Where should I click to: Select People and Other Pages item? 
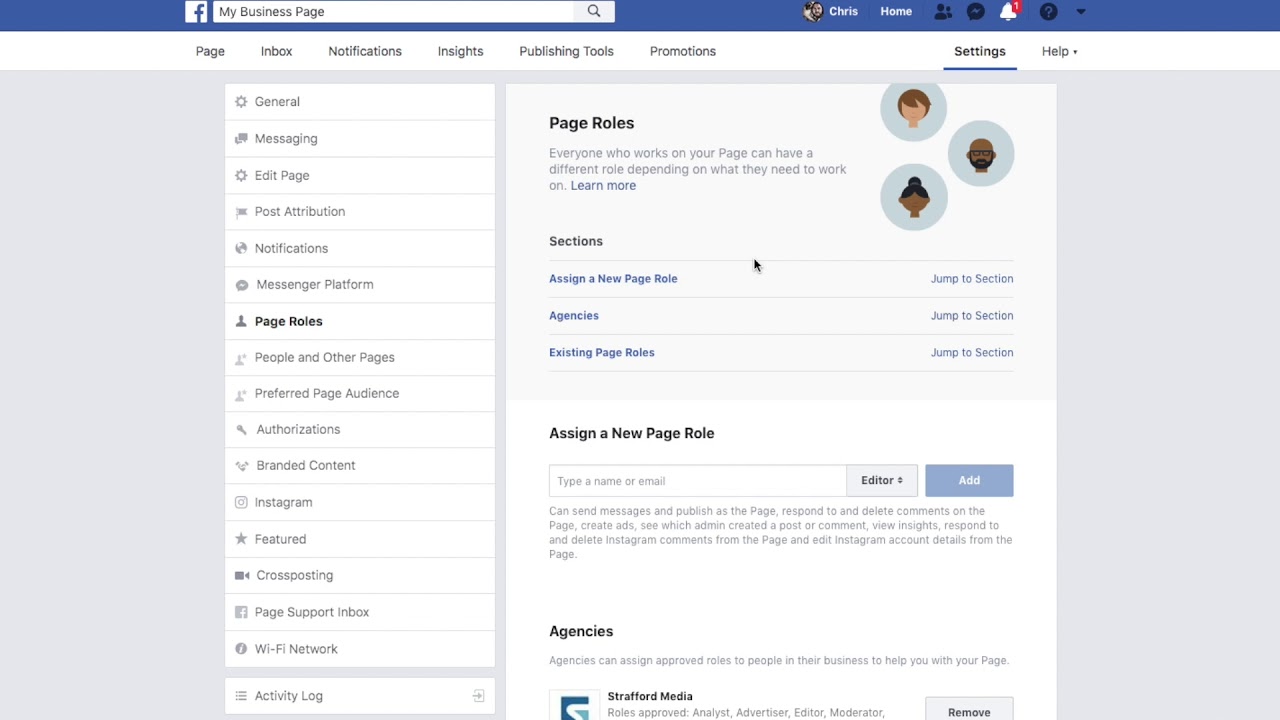pos(360,358)
